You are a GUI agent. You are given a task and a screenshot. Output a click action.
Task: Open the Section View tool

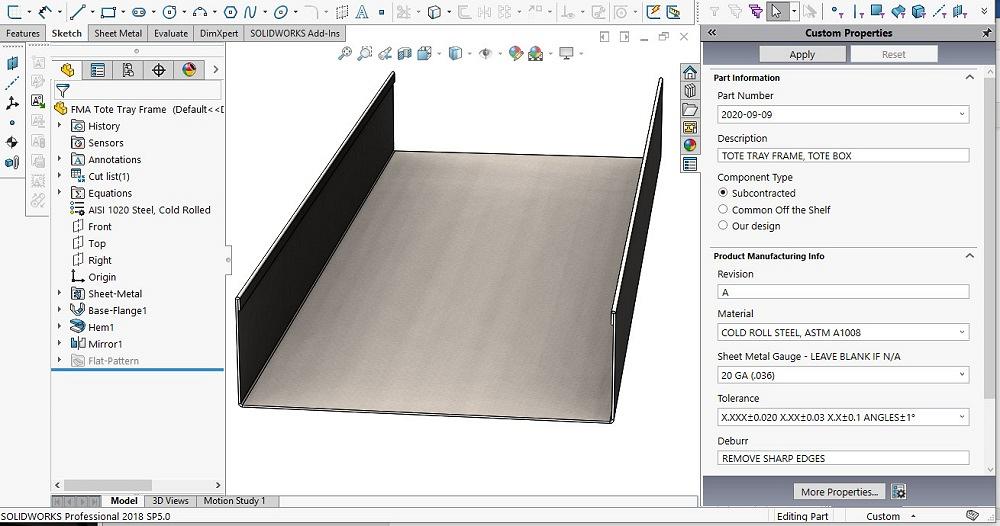[x=404, y=54]
